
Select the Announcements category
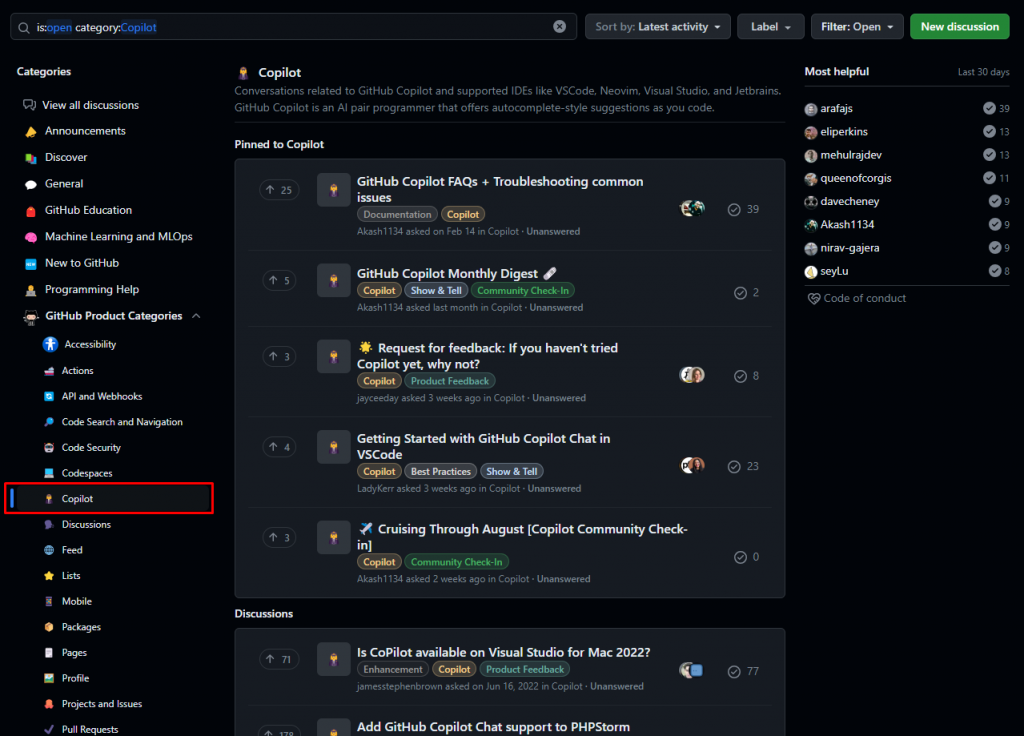point(85,131)
